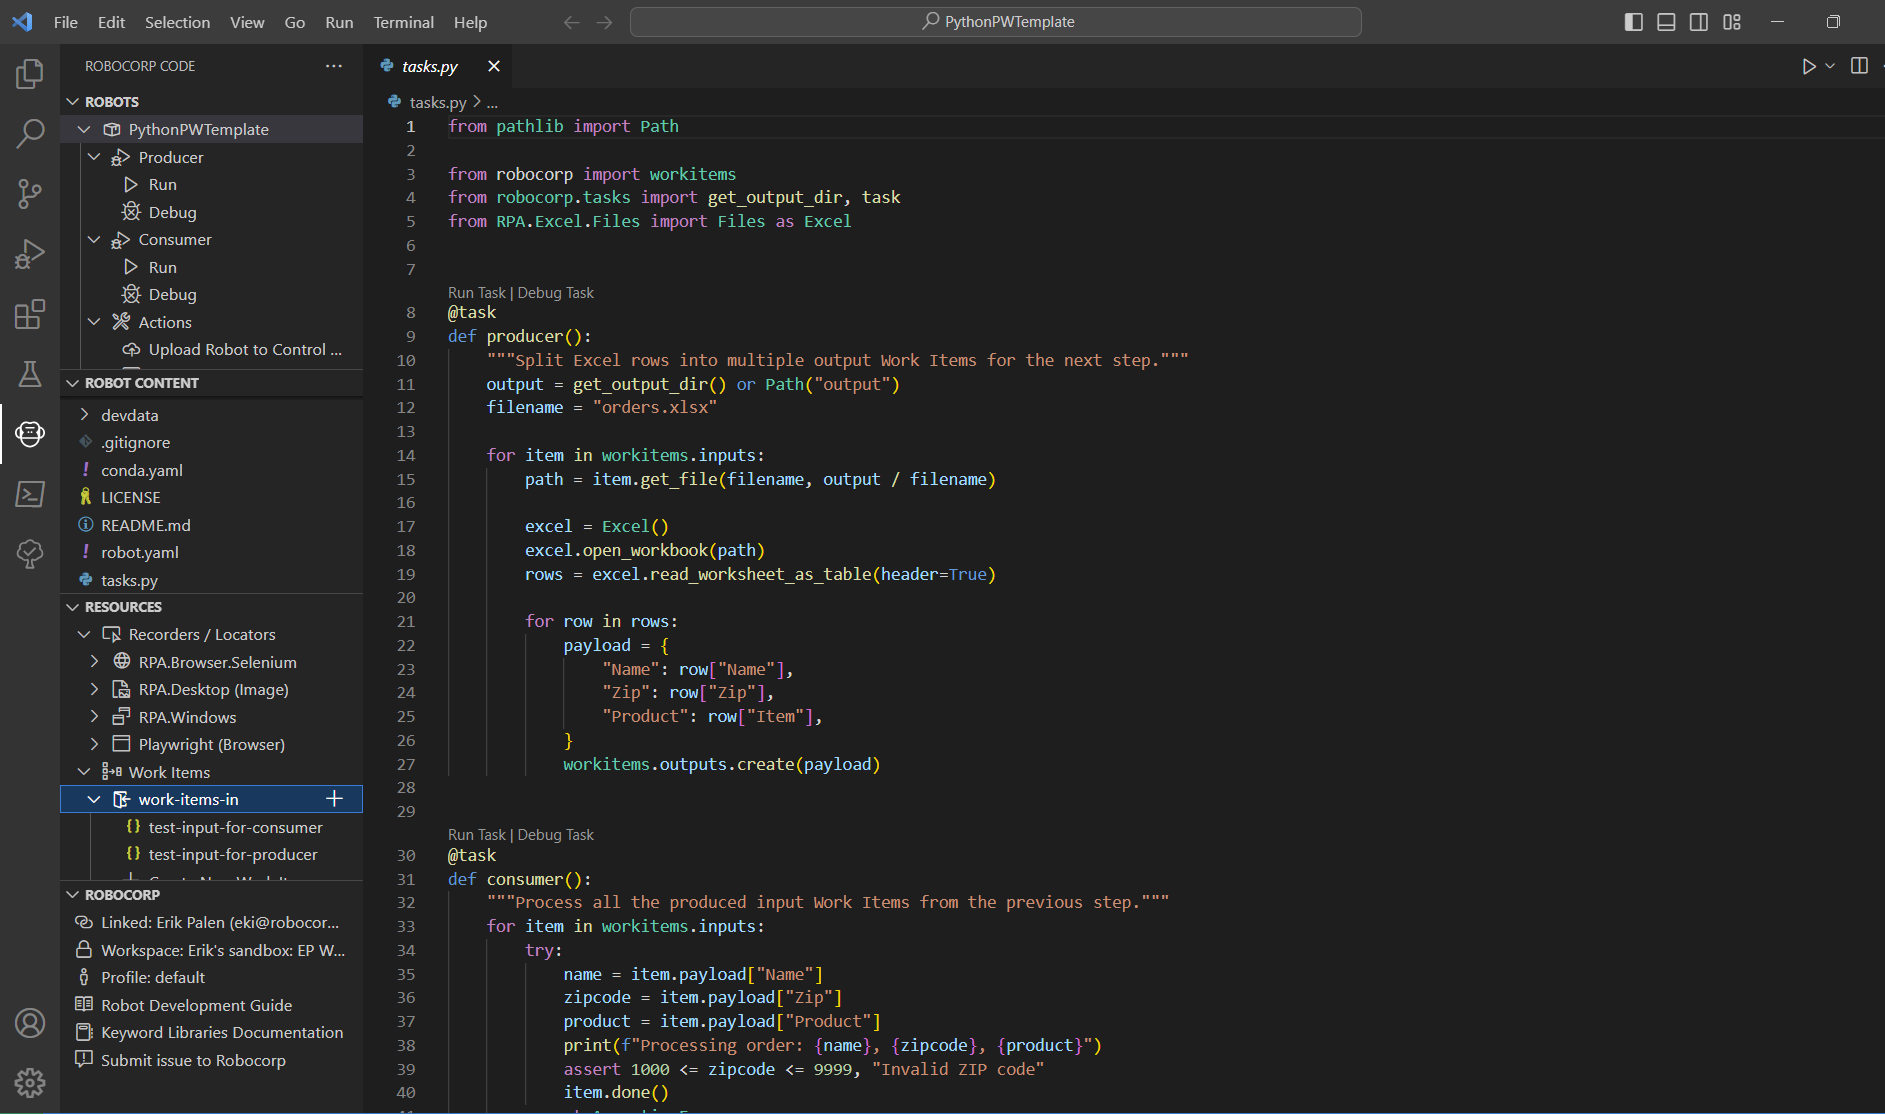1885x1114 pixels.
Task: Collapse the Work Items node
Action: pos(85,772)
